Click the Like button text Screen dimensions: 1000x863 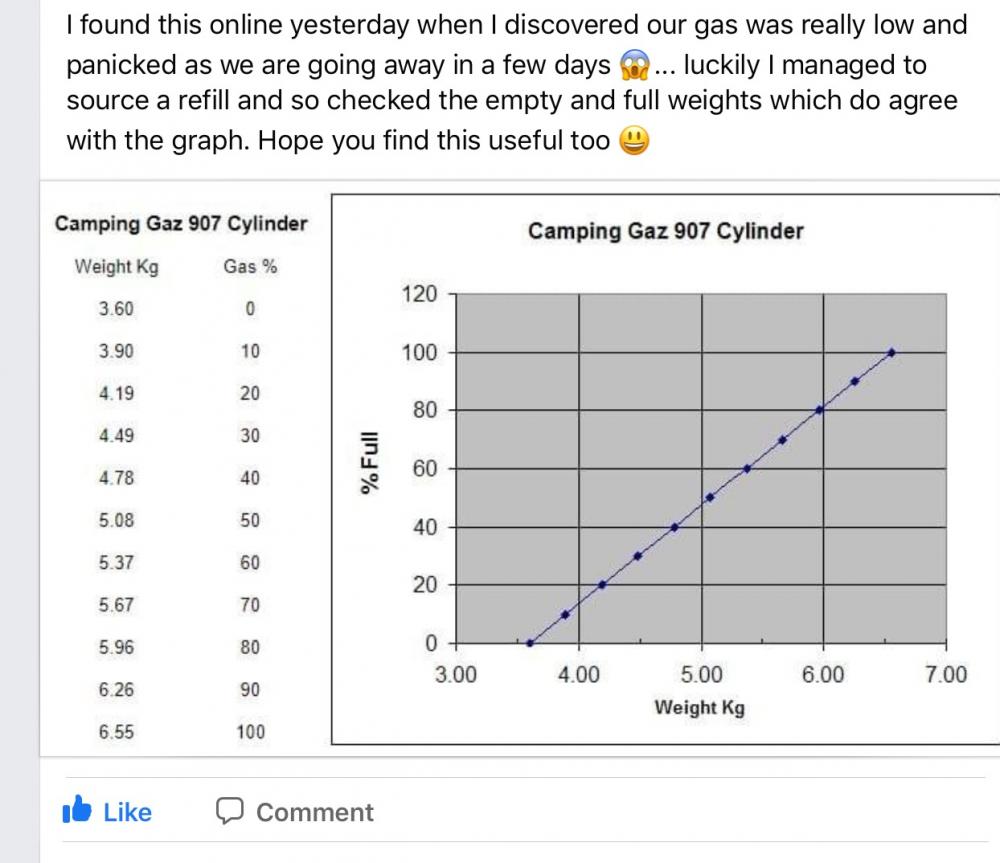click(x=128, y=812)
